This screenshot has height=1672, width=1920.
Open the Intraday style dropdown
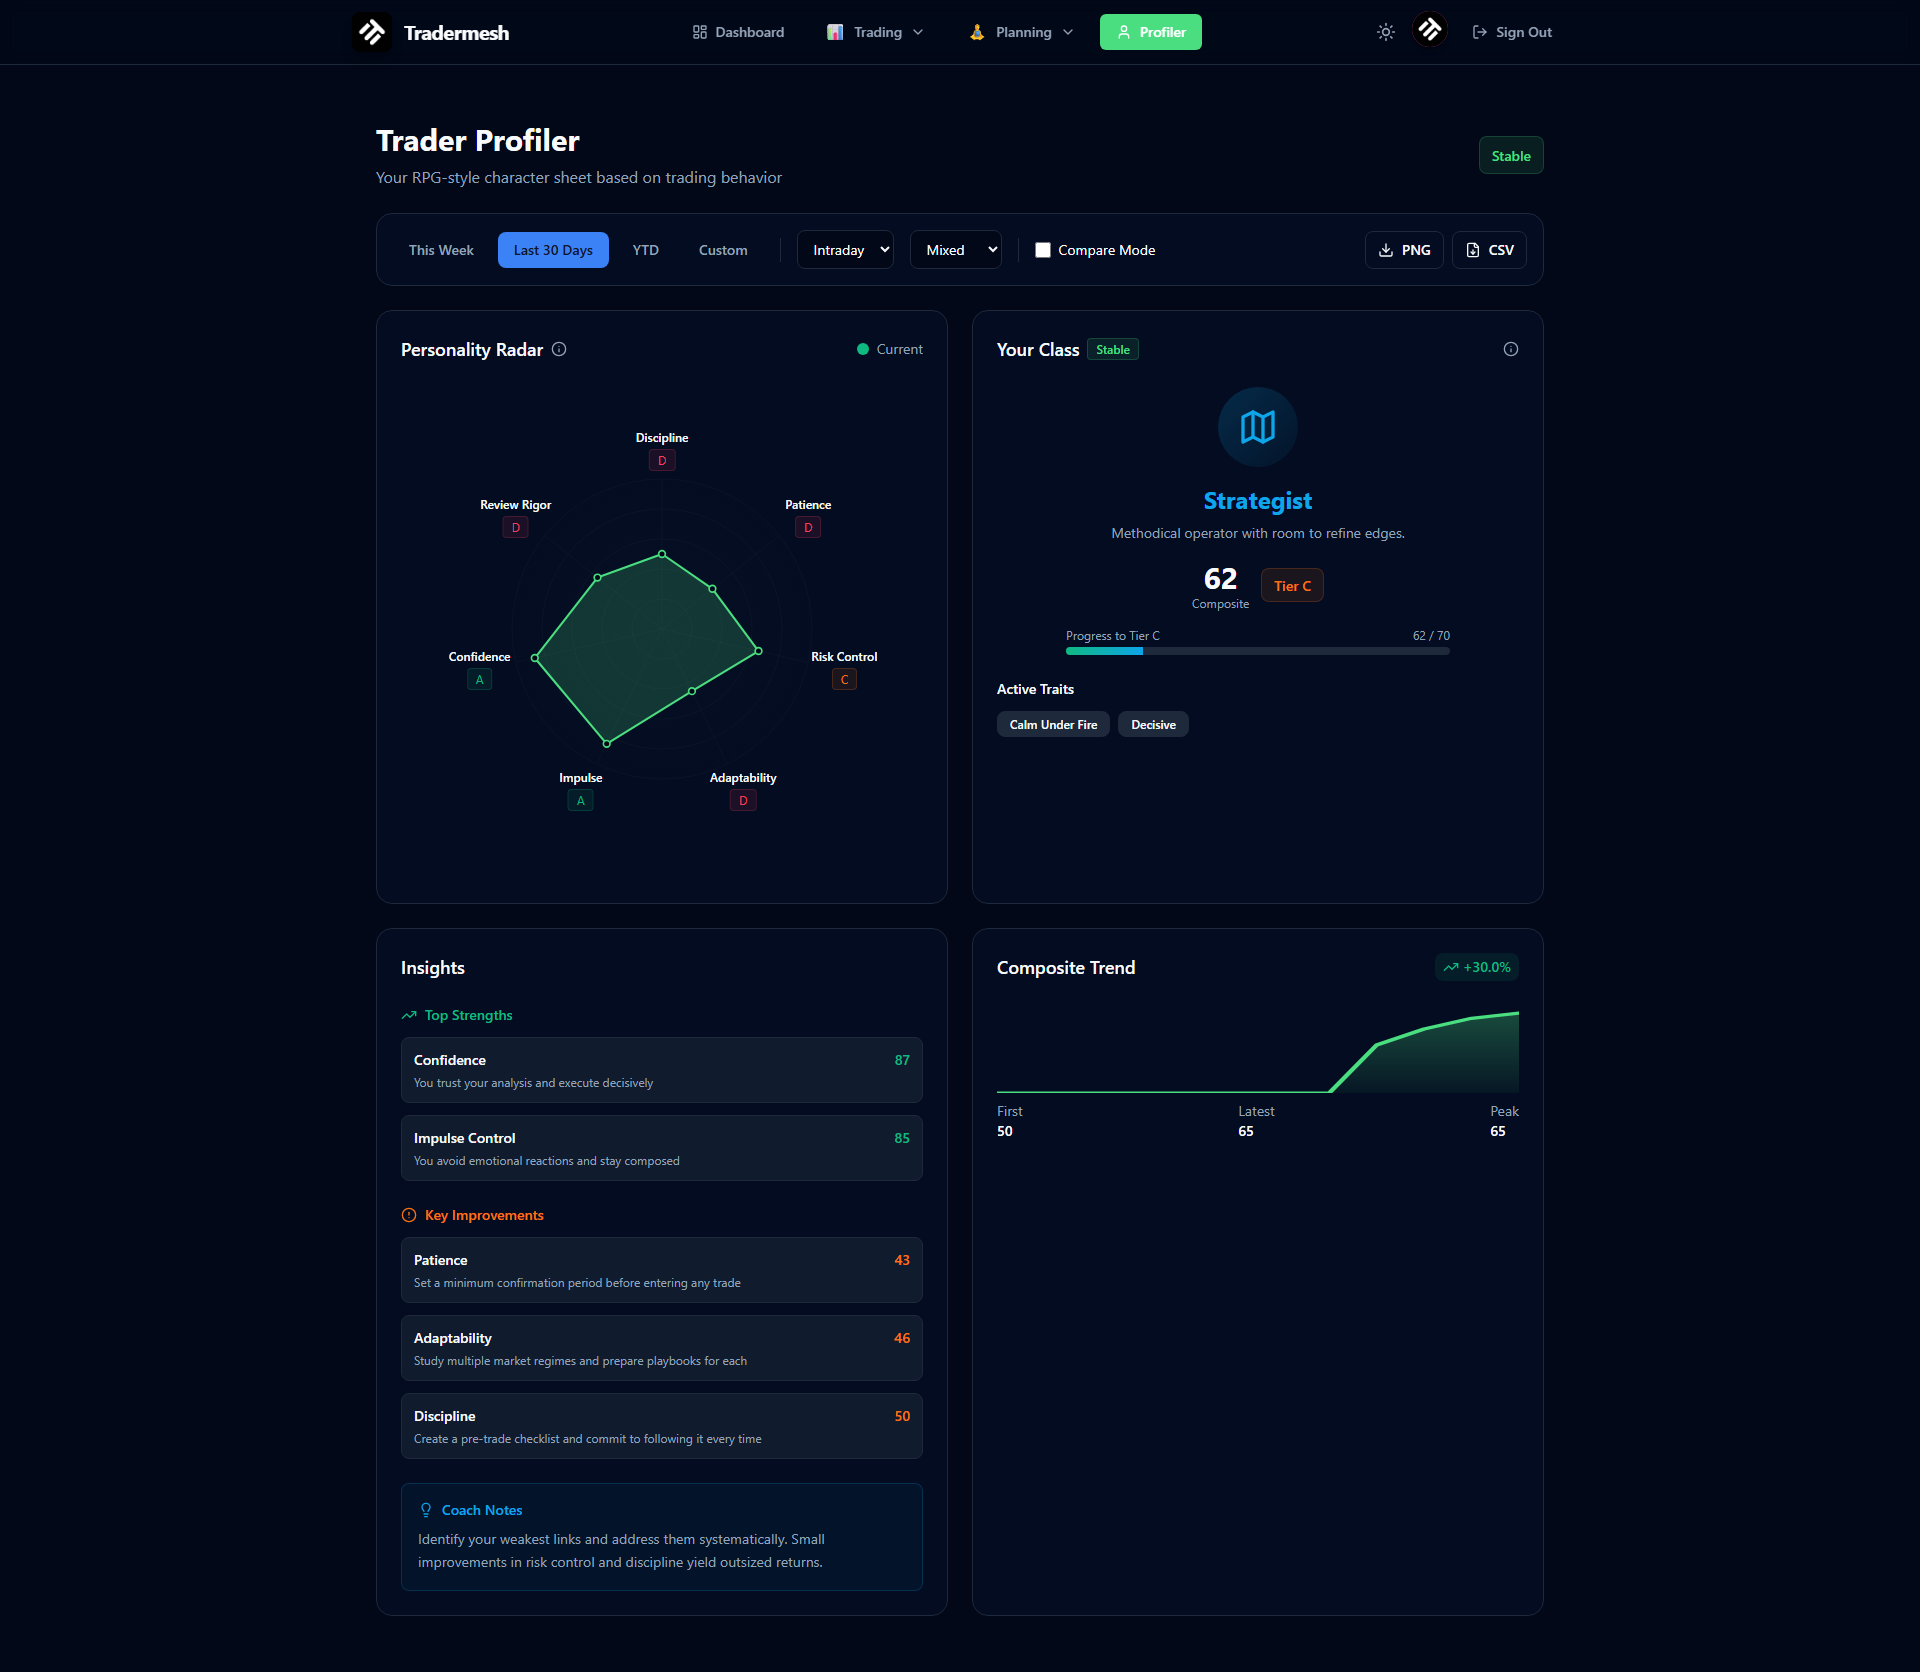(845, 250)
